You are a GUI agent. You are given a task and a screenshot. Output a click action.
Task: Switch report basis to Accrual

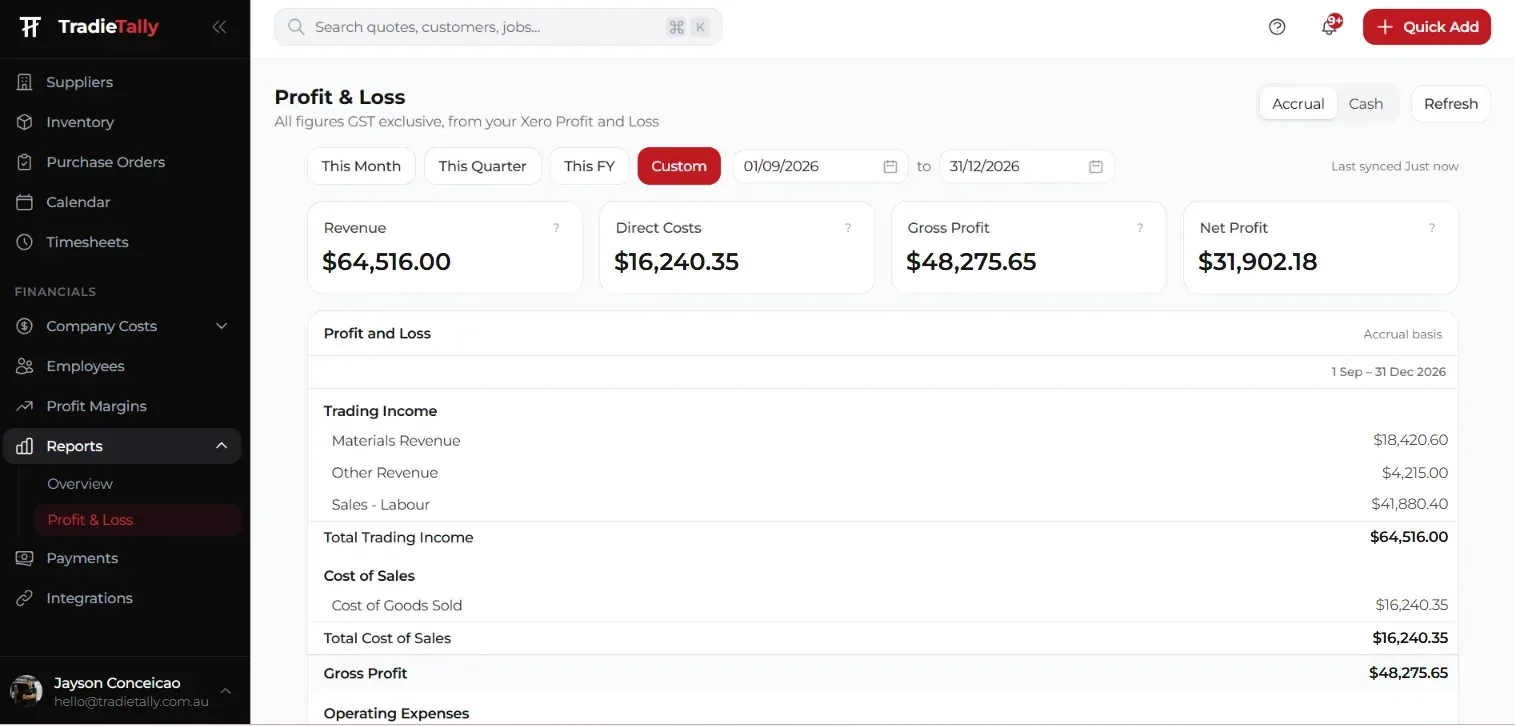point(1298,104)
